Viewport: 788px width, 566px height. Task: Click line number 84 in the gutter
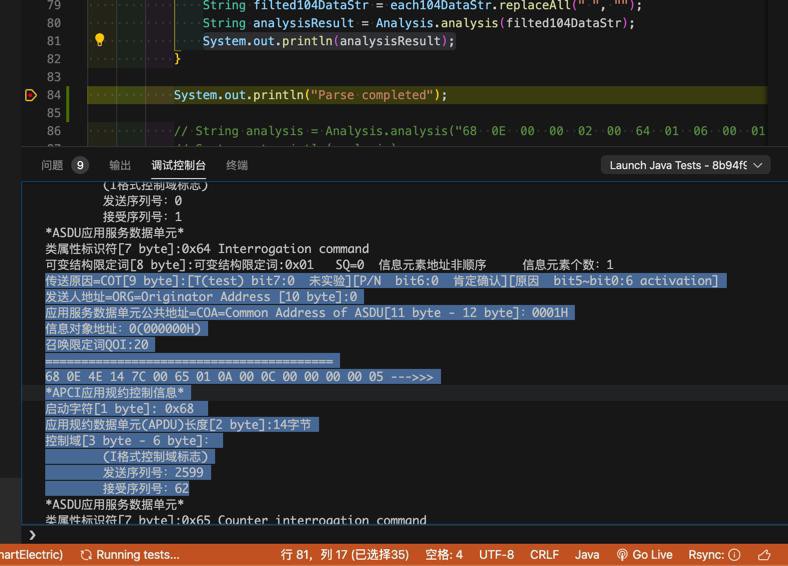pos(54,95)
